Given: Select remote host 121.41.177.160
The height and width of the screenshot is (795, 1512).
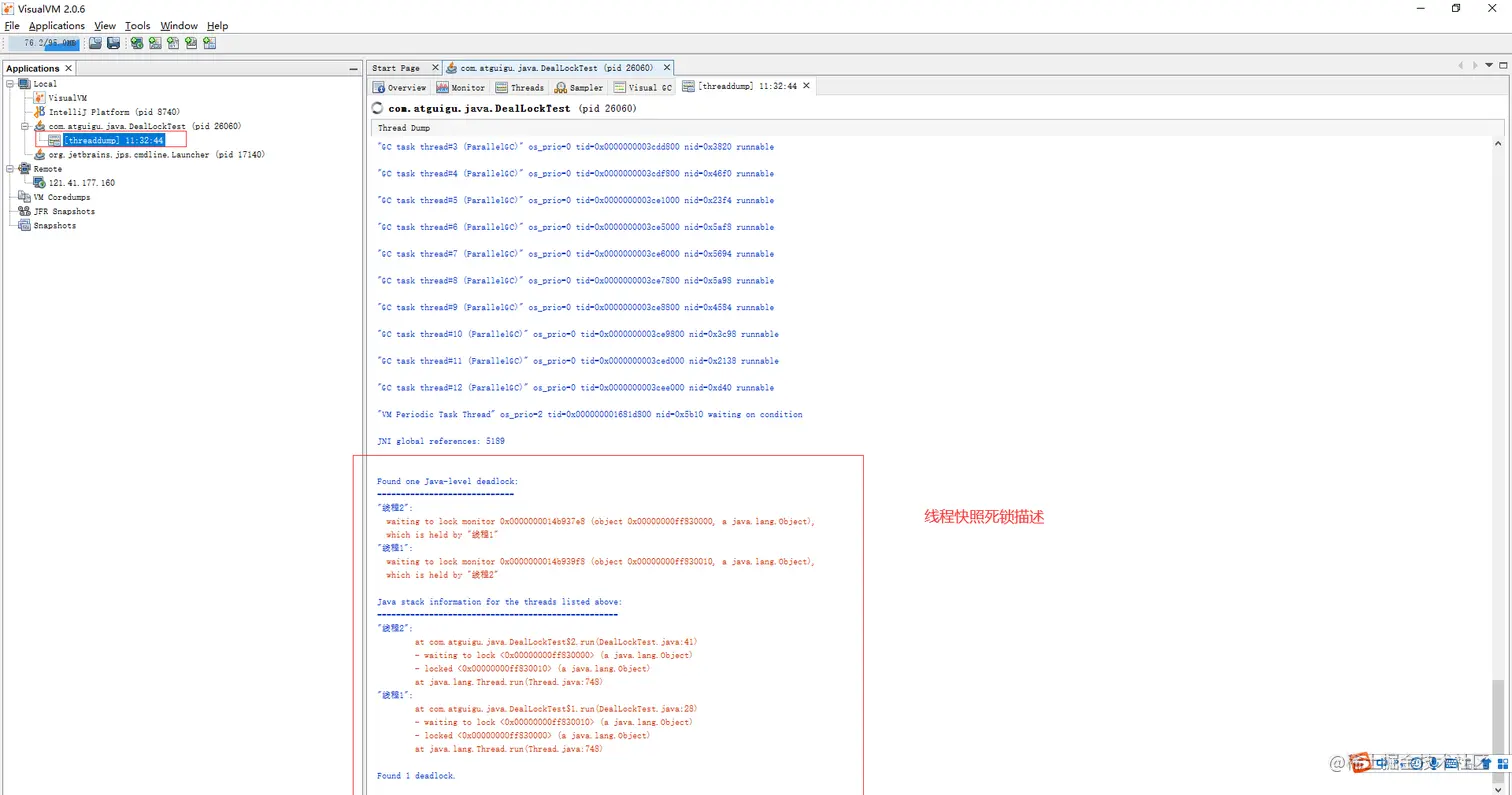Looking at the screenshot, I should (82, 183).
